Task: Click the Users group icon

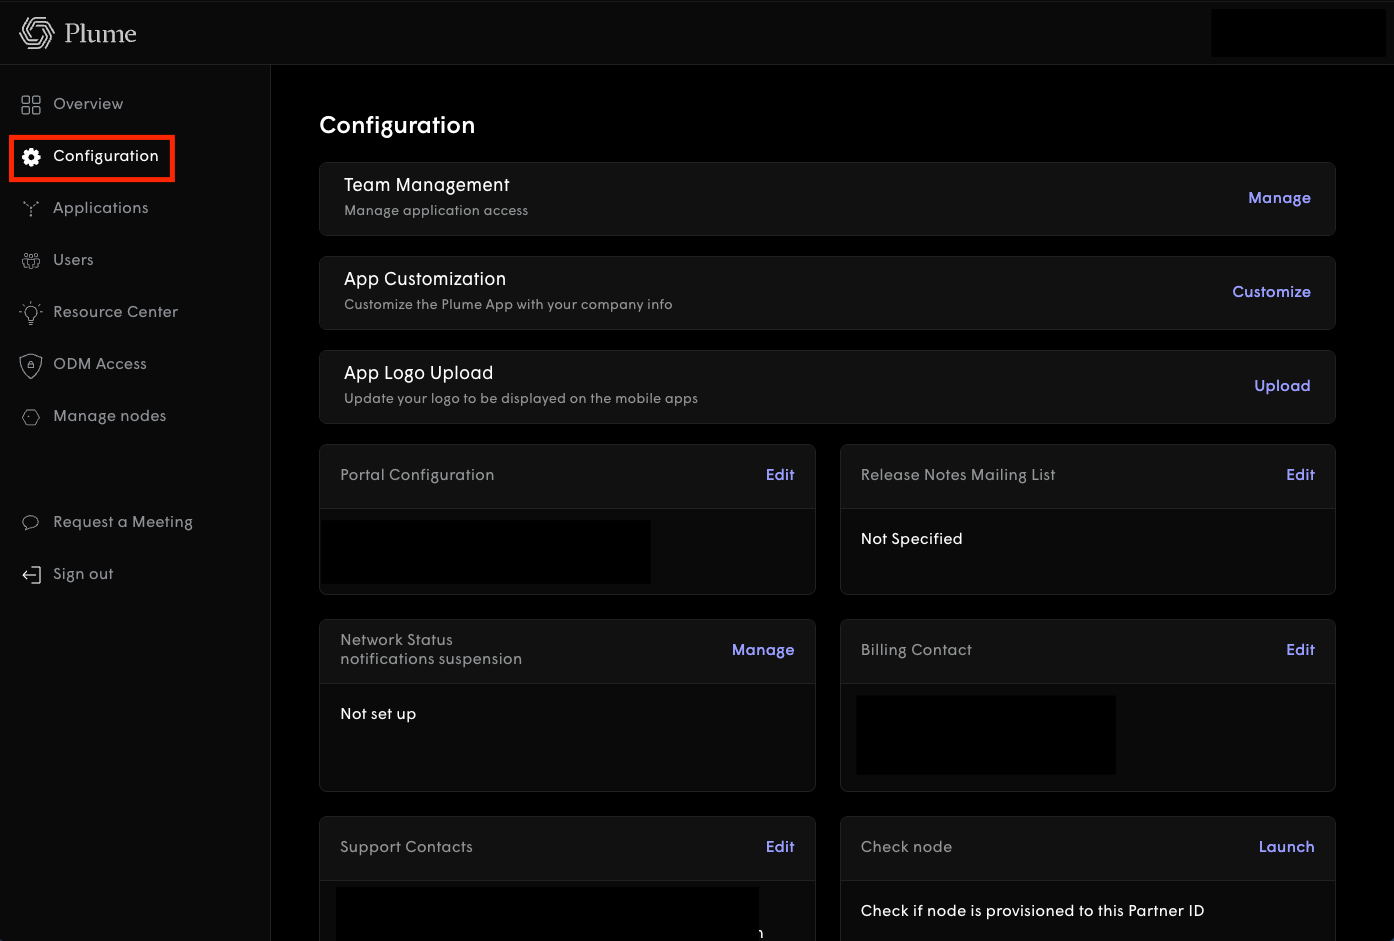Action: (x=31, y=260)
